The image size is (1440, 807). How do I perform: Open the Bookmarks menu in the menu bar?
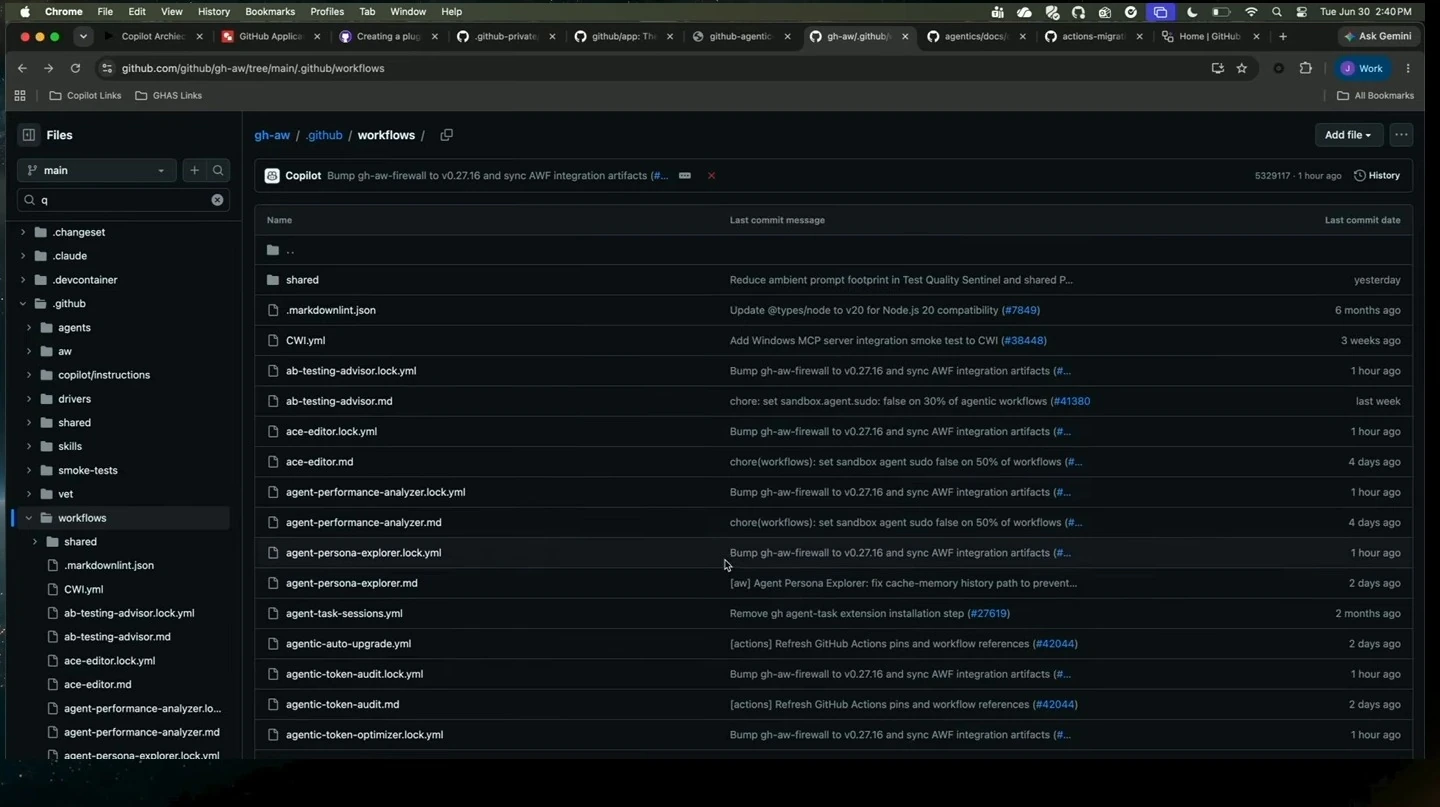270,12
